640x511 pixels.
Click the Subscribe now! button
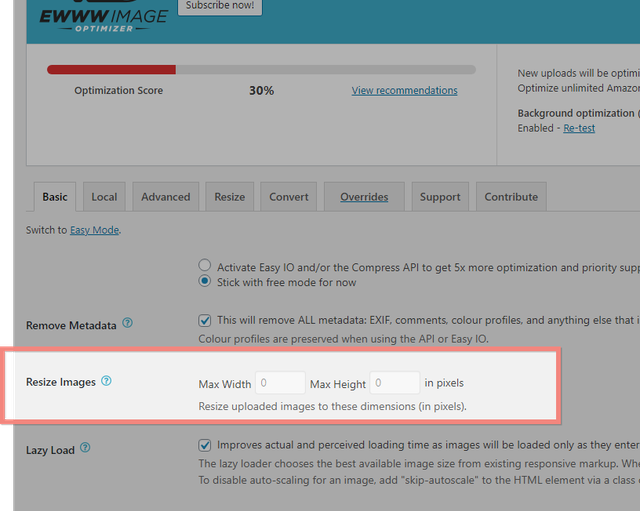(220, 6)
